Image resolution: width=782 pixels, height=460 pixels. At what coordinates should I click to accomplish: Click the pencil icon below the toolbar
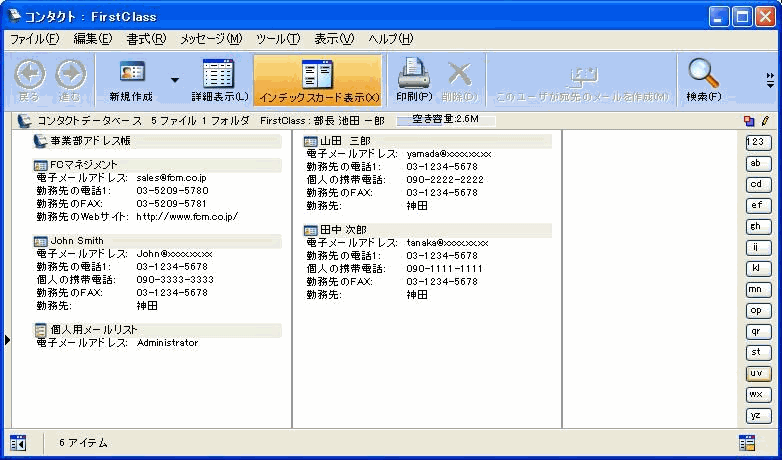click(764, 120)
